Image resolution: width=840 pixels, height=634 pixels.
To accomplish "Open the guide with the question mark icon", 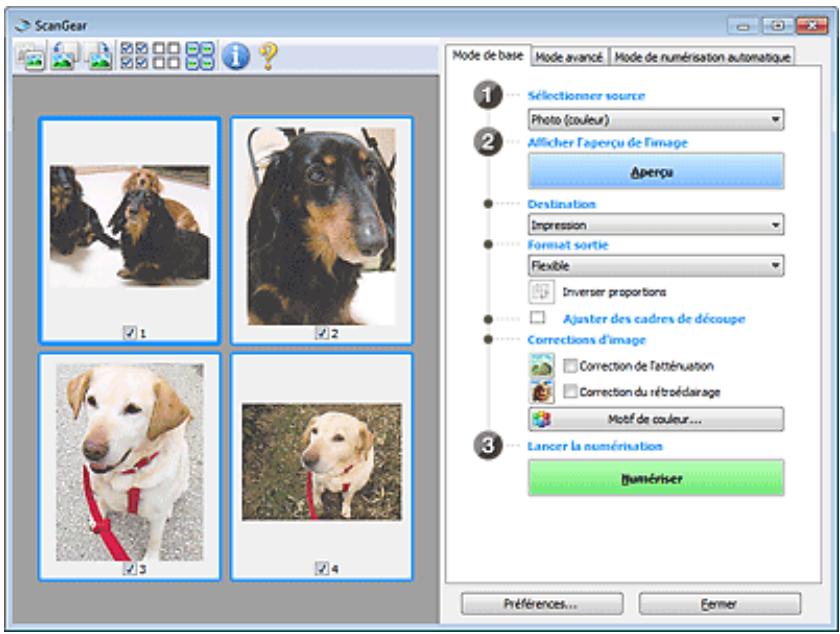I will point(268,56).
